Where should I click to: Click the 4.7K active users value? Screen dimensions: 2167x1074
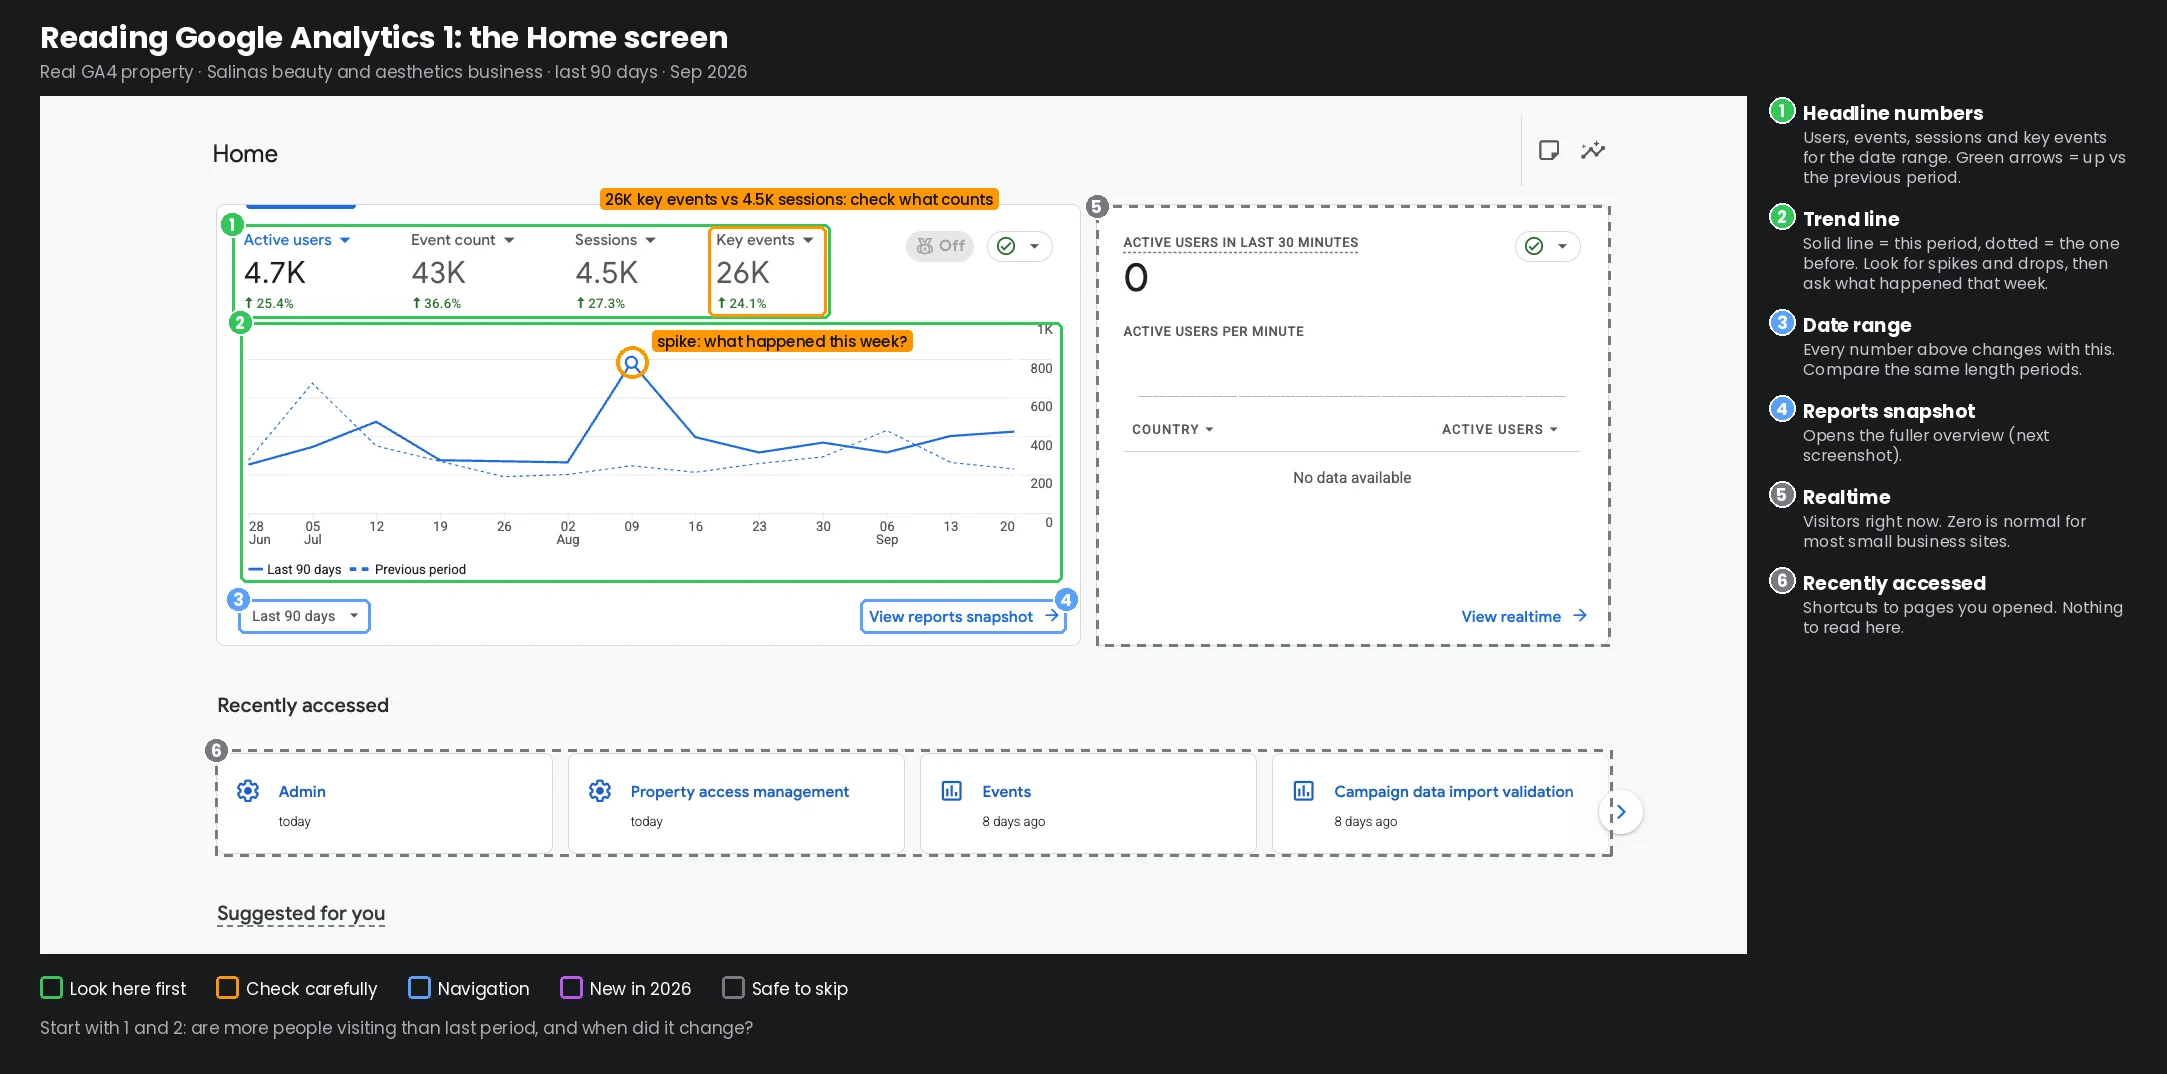pos(275,273)
